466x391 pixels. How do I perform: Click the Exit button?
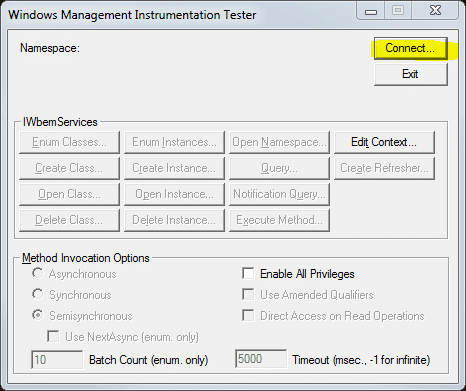[x=411, y=74]
